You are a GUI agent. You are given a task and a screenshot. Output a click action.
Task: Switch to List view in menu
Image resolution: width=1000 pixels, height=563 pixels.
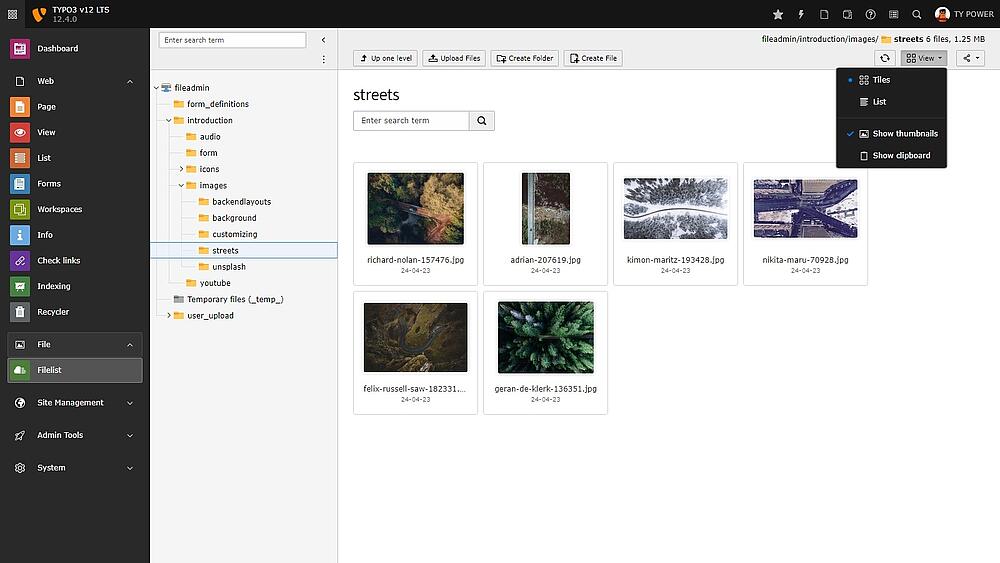(879, 102)
